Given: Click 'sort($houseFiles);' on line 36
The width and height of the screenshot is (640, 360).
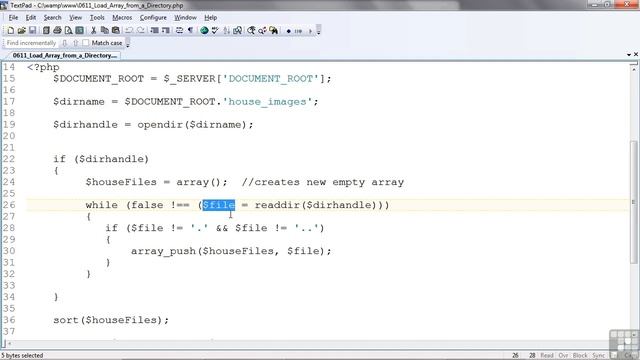Looking at the screenshot, I should [111, 320].
